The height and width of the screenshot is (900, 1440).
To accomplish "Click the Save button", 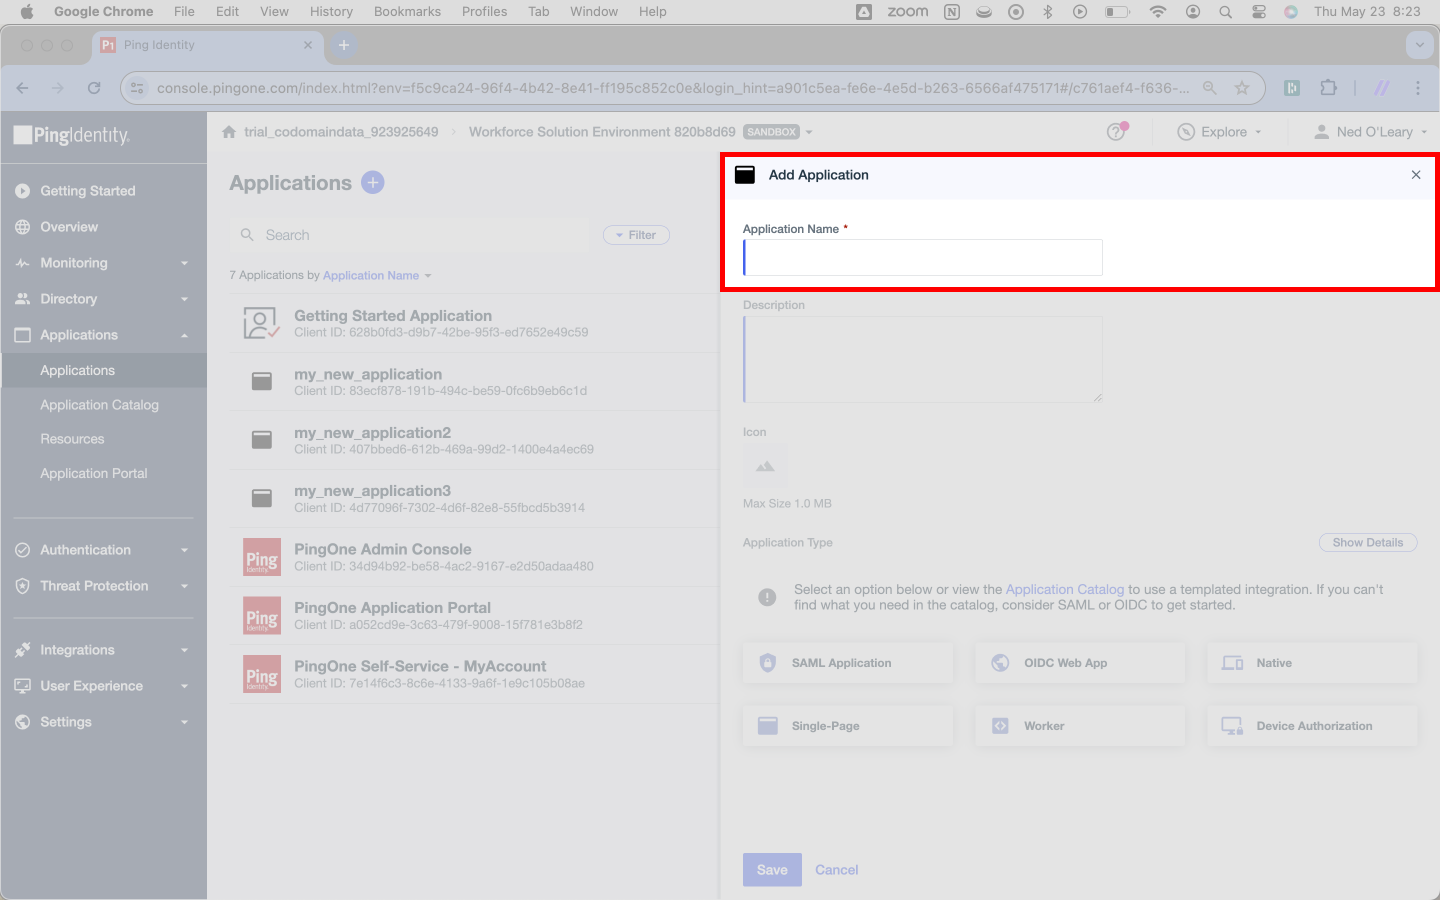I will (772, 870).
